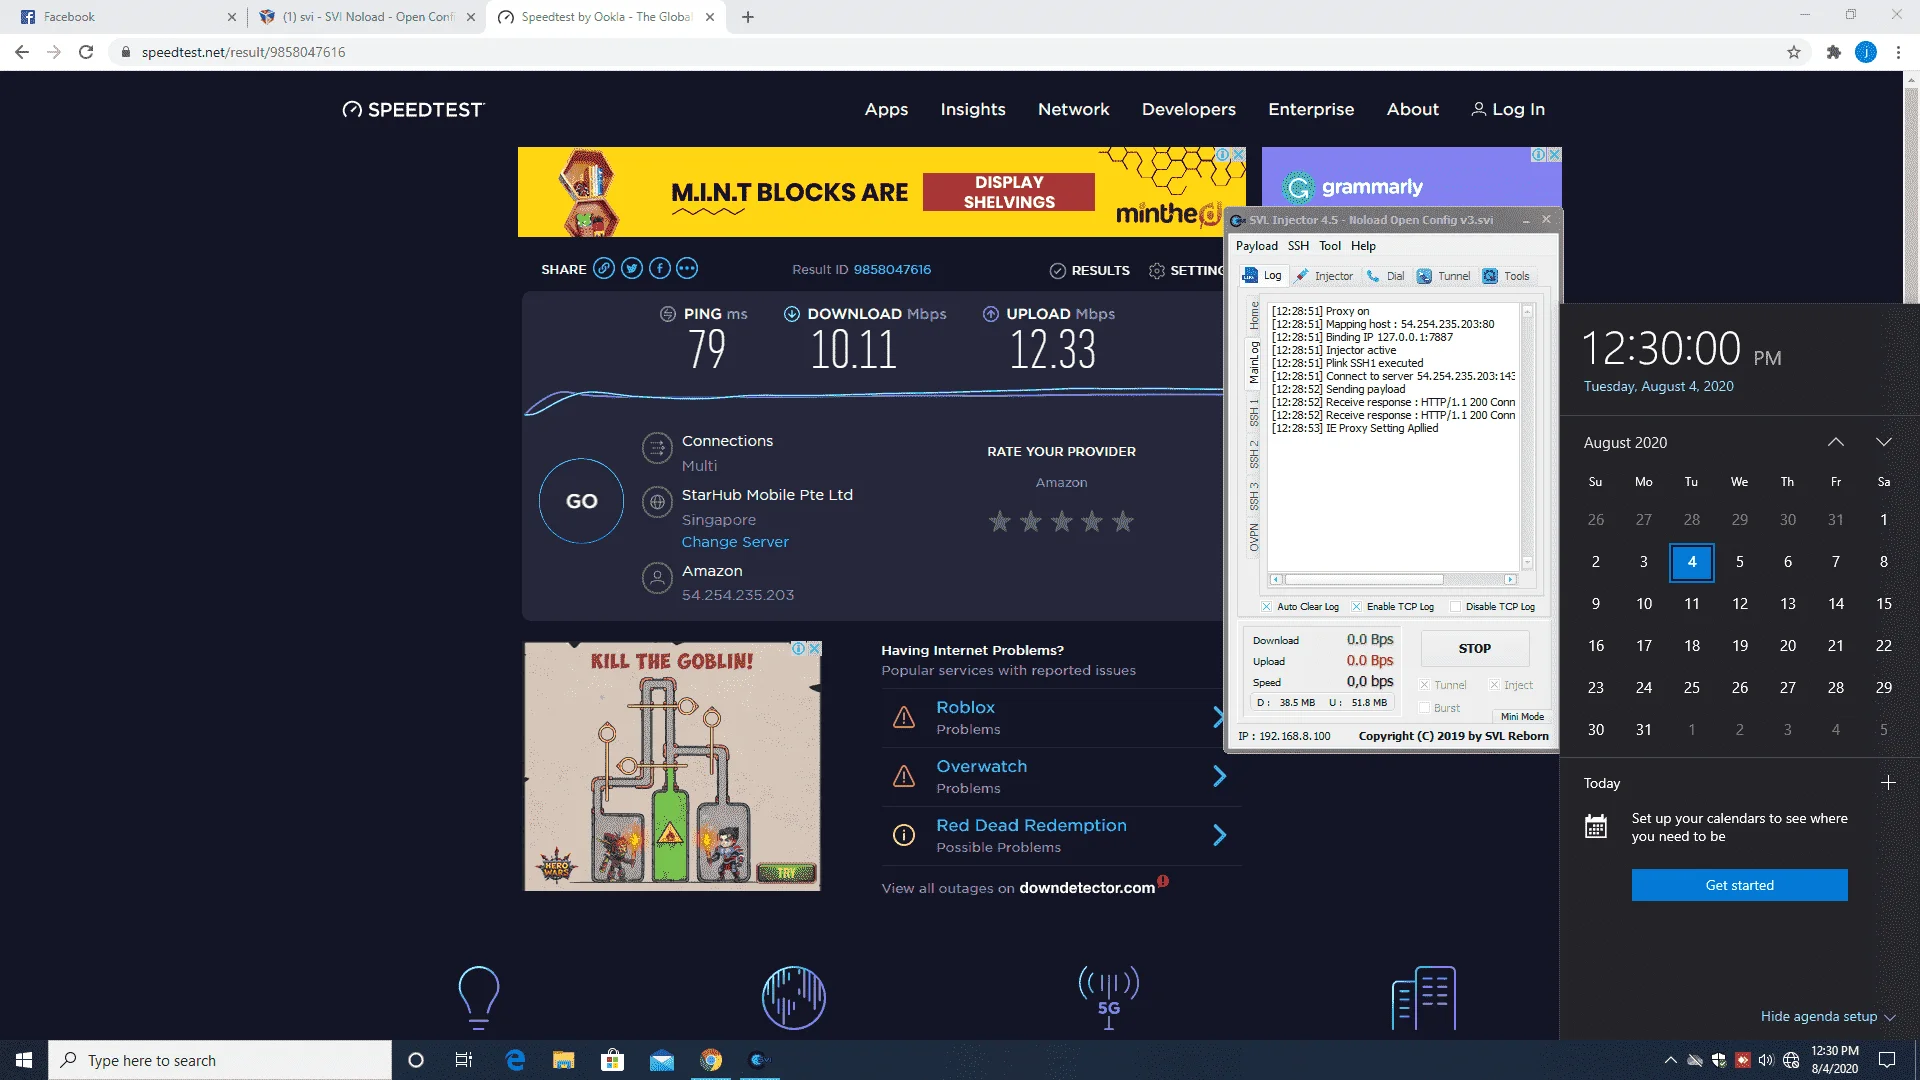Image resolution: width=1920 pixels, height=1080 pixels.
Task: Copy the Speedtest result share link icon
Action: click(x=604, y=268)
